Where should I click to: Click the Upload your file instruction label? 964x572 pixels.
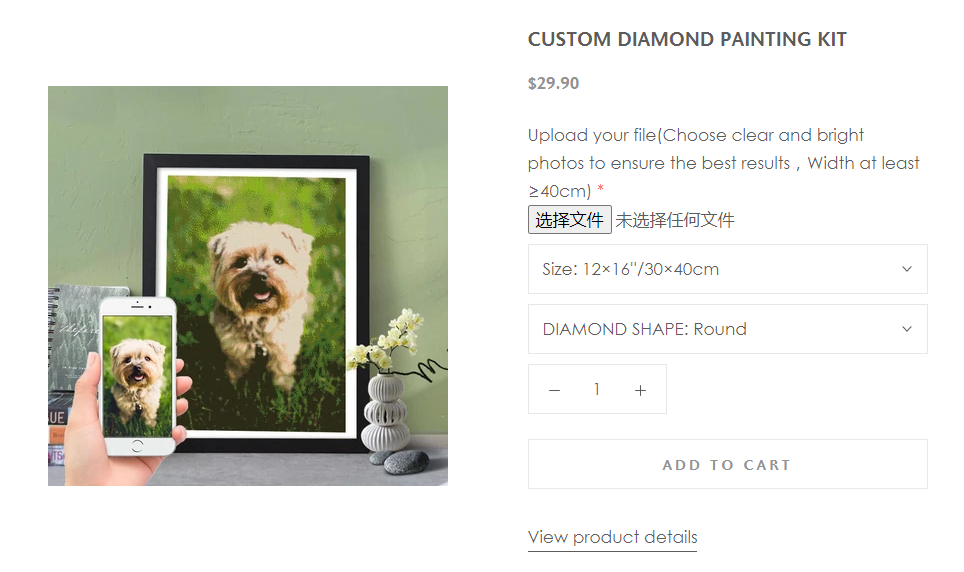tap(723, 162)
